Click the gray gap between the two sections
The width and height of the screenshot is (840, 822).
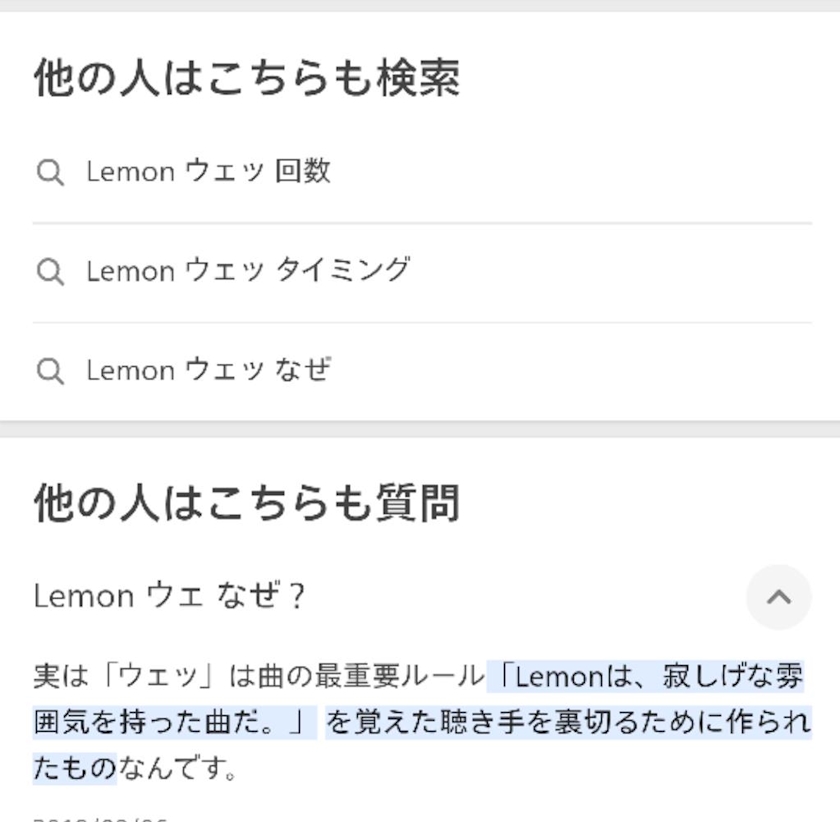pyautogui.click(x=420, y=429)
